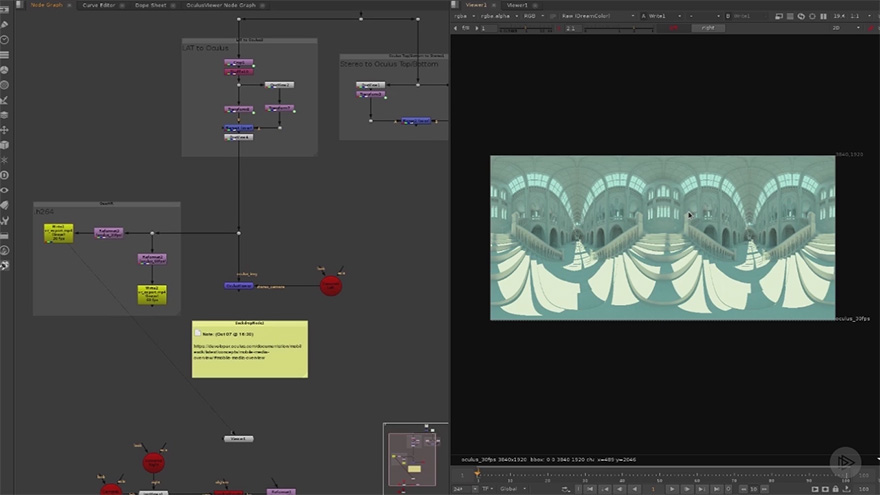Open the ToolSets wrench menu

[4, 221]
